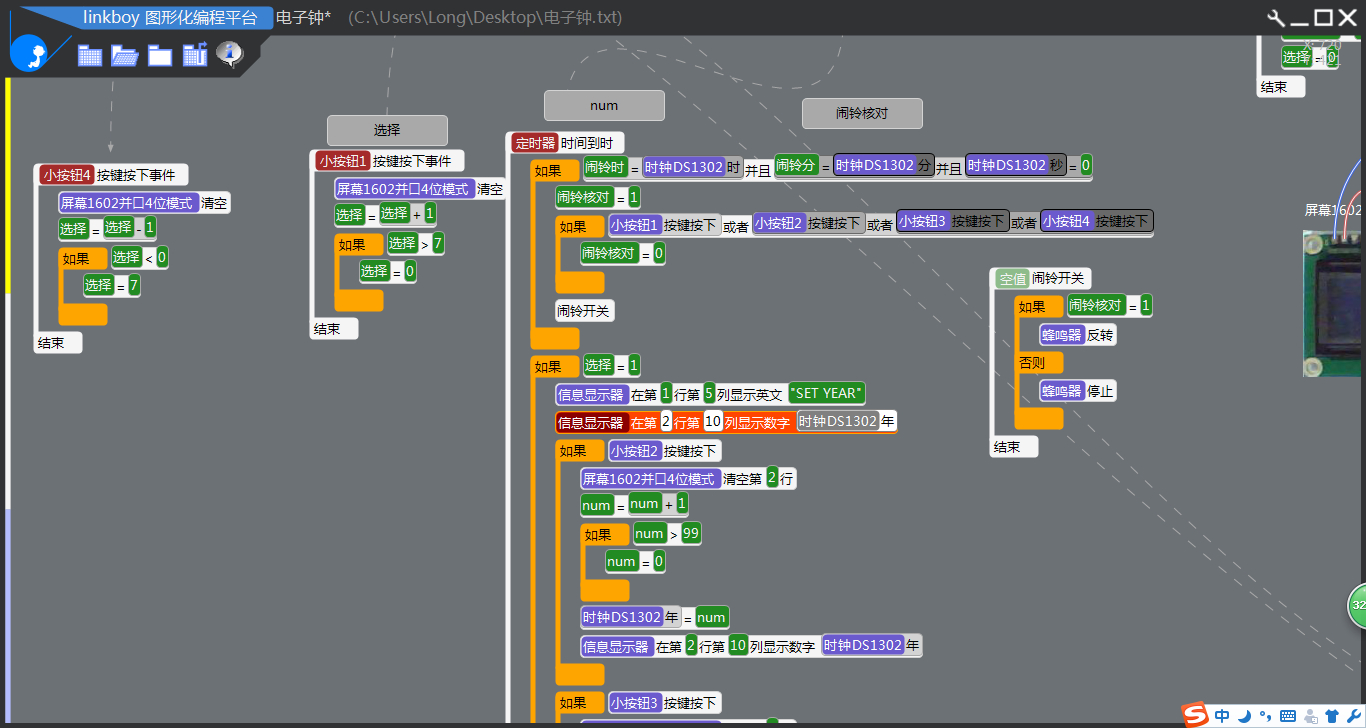Click the 时钟DS1302 年 = num assignment
Image resolution: width=1366 pixels, height=728 pixels.
coord(655,617)
